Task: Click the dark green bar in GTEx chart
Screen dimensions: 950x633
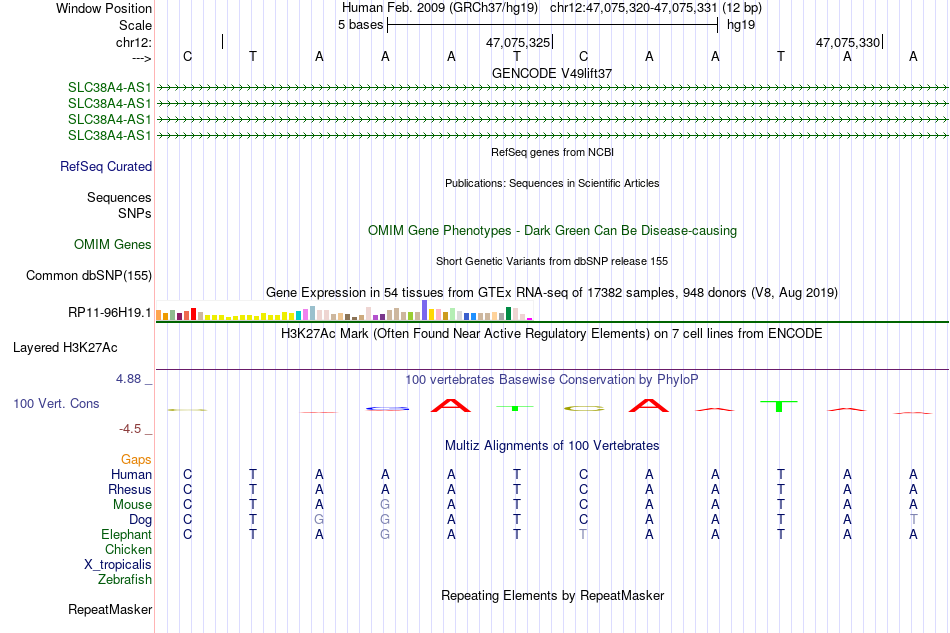Action: (508, 314)
